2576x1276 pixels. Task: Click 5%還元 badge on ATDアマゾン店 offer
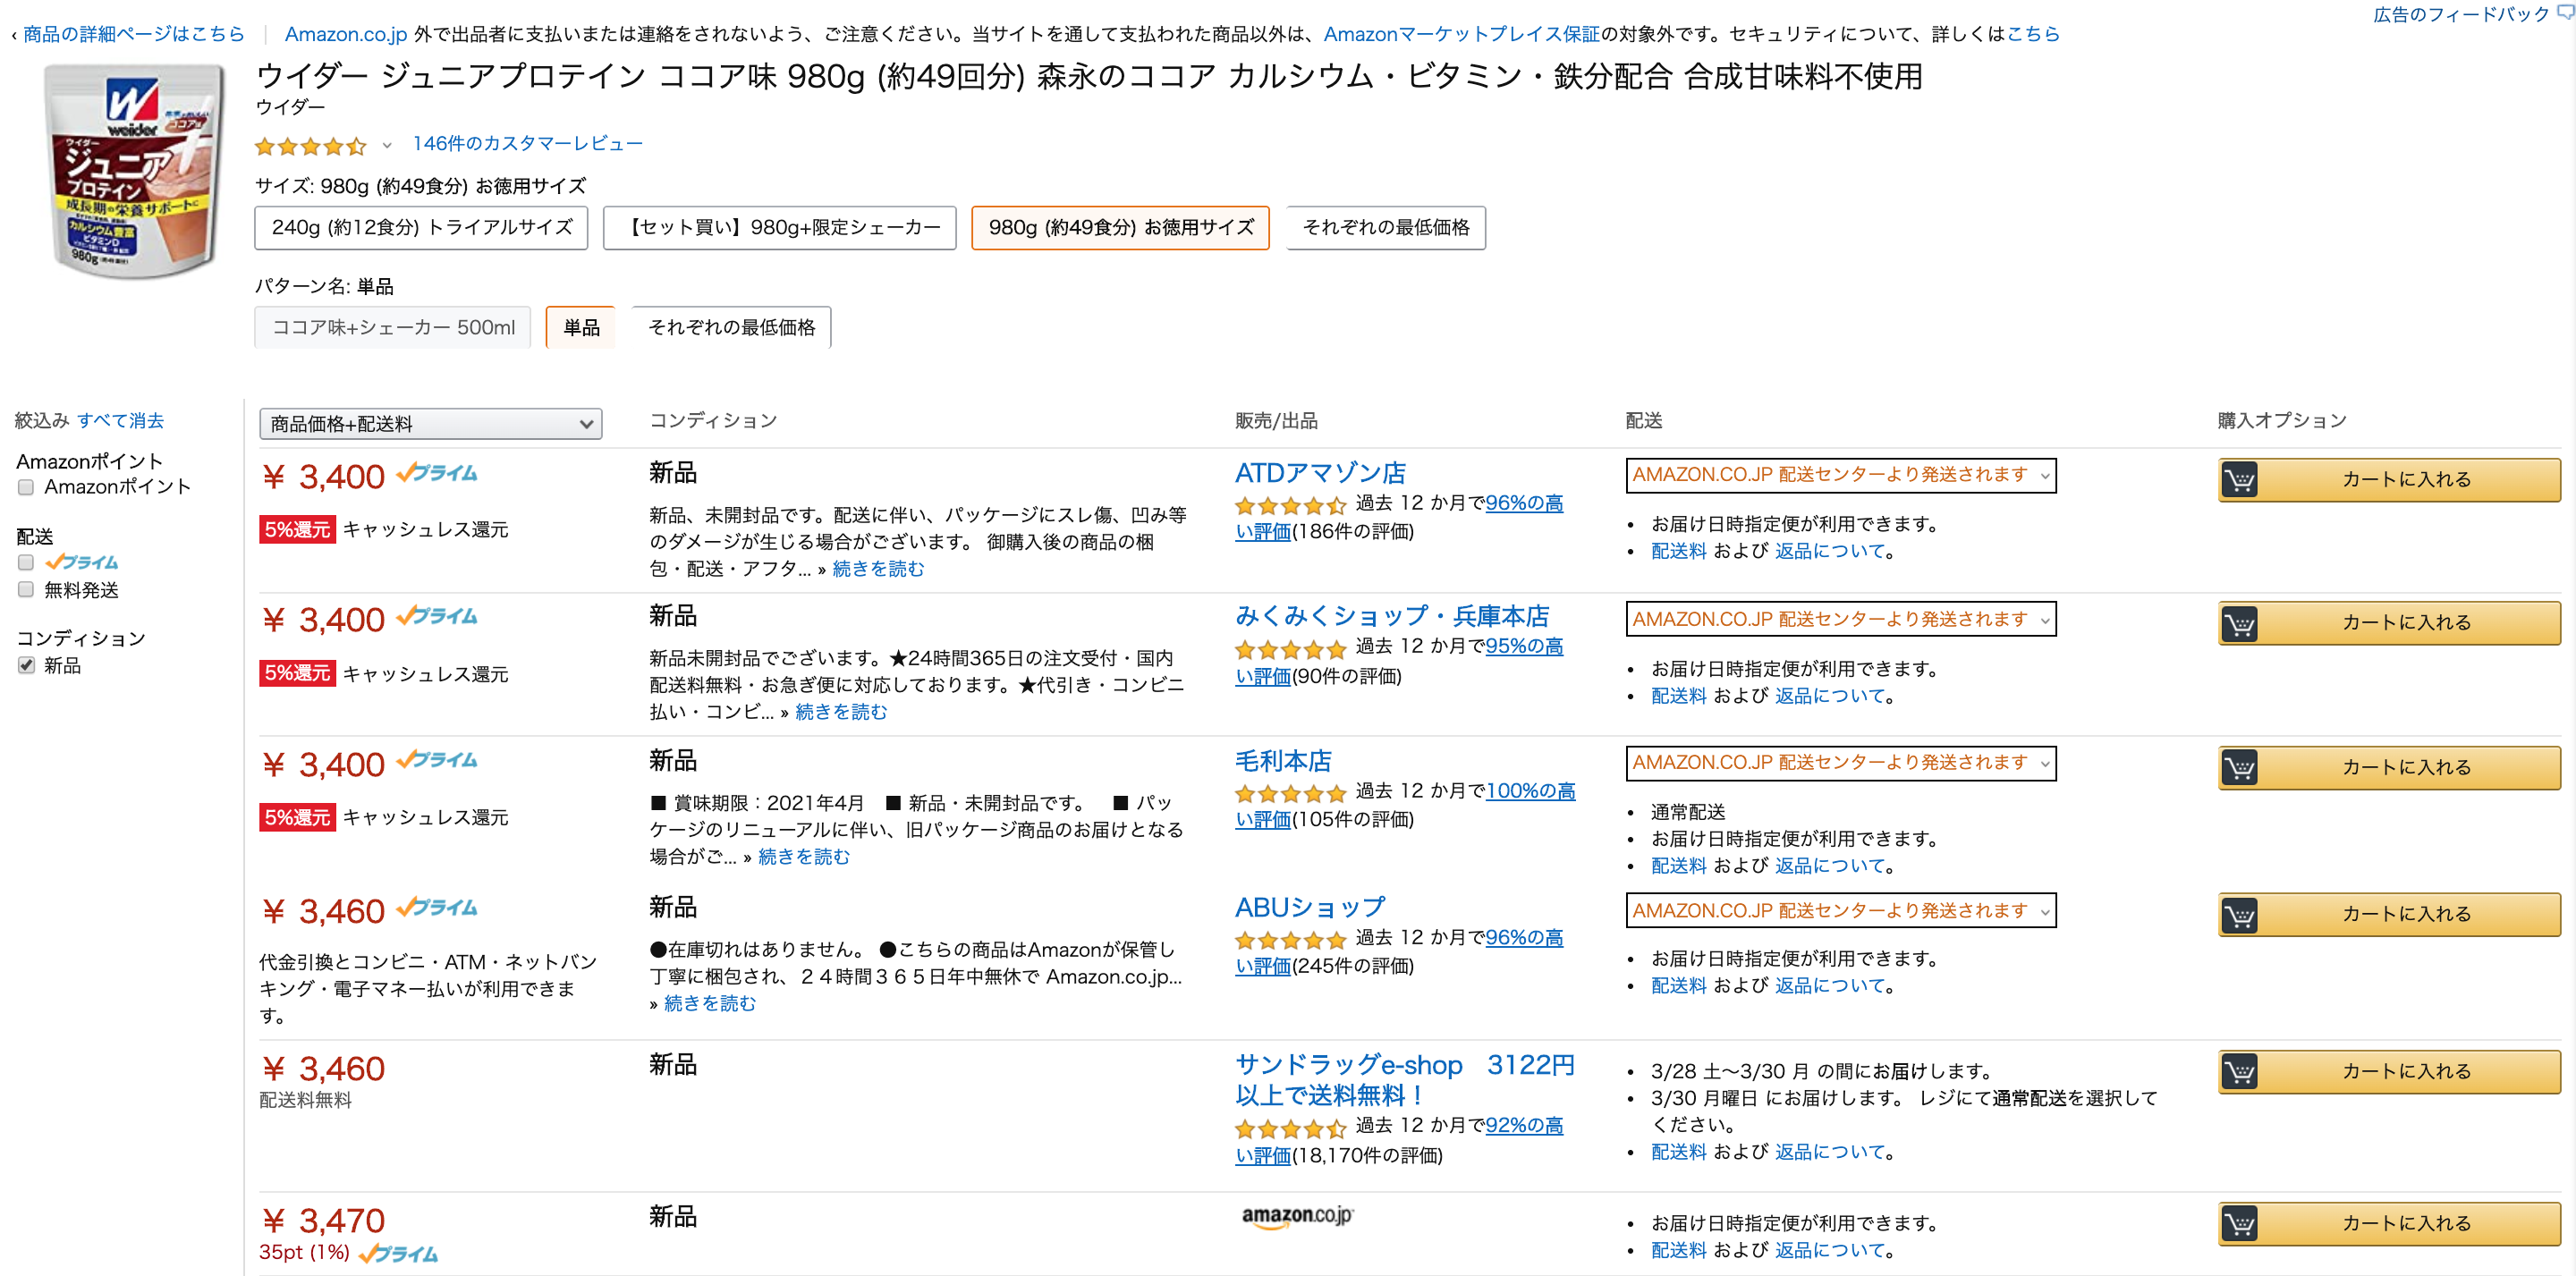297,530
